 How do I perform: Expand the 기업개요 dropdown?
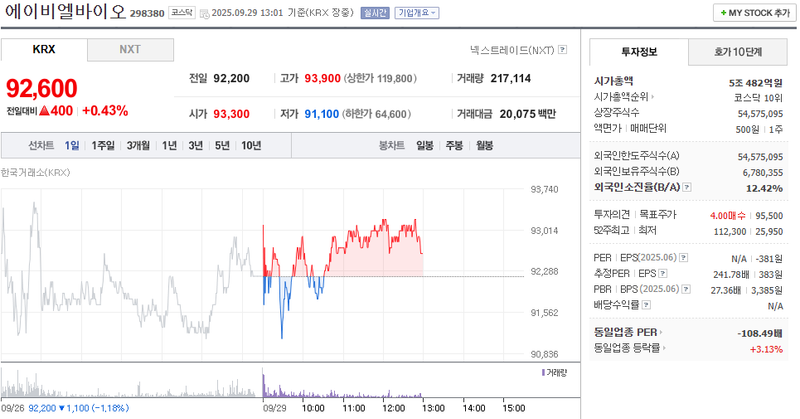[417, 13]
